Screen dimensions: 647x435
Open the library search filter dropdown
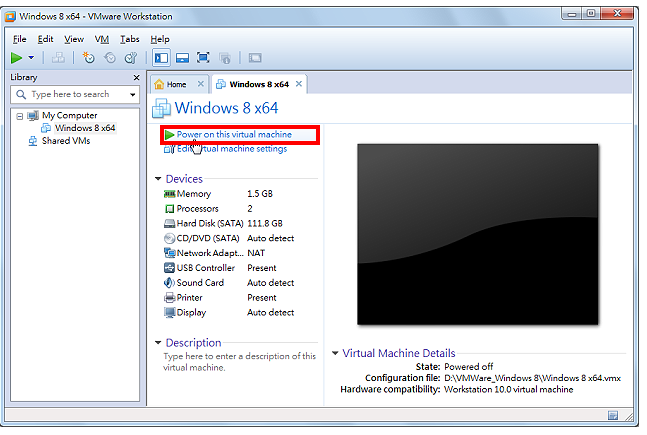(x=132, y=95)
